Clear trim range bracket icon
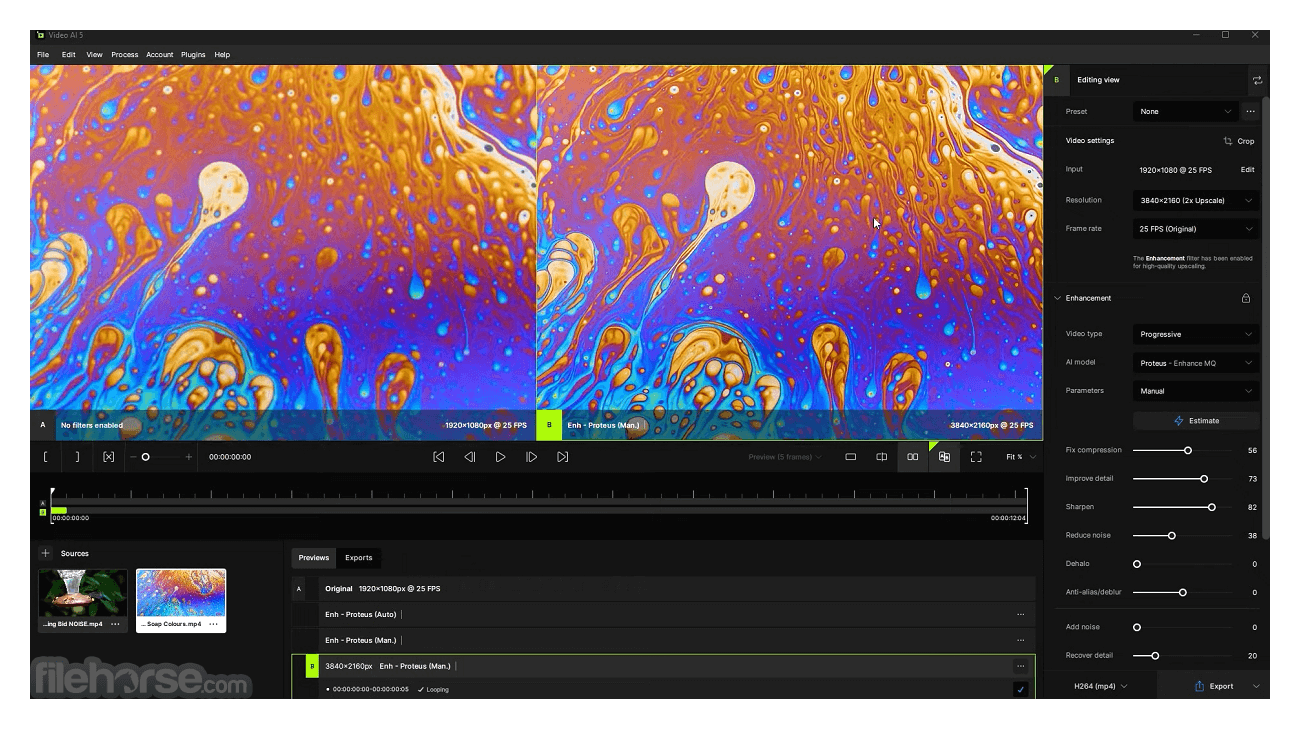The width and height of the screenshot is (1300, 729). [108, 457]
